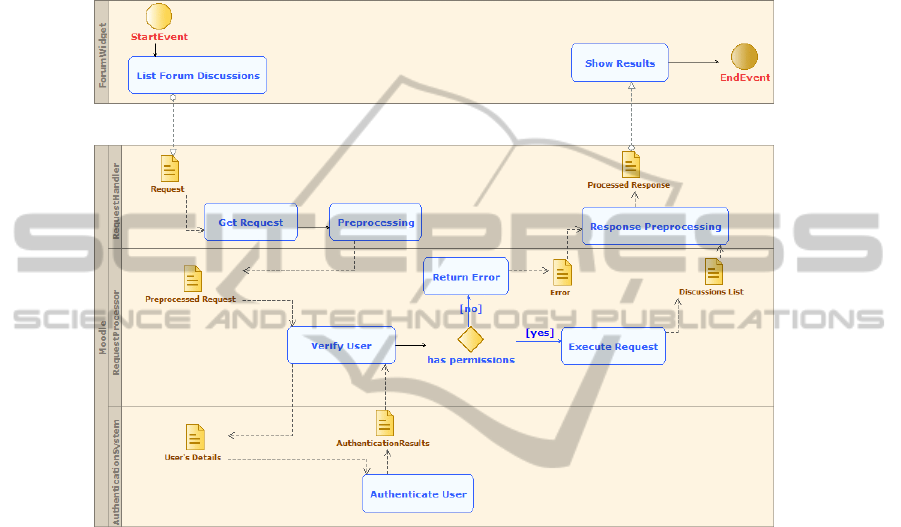Screen dimensions: 901x527
Task: Select the Return Error activity box
Action: point(466,277)
